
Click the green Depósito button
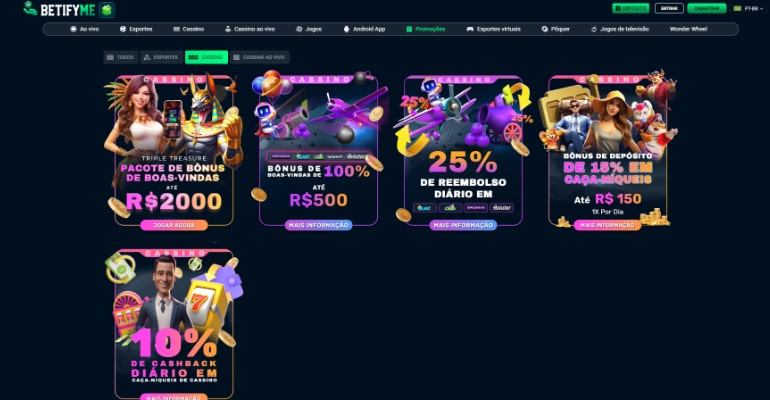click(631, 8)
